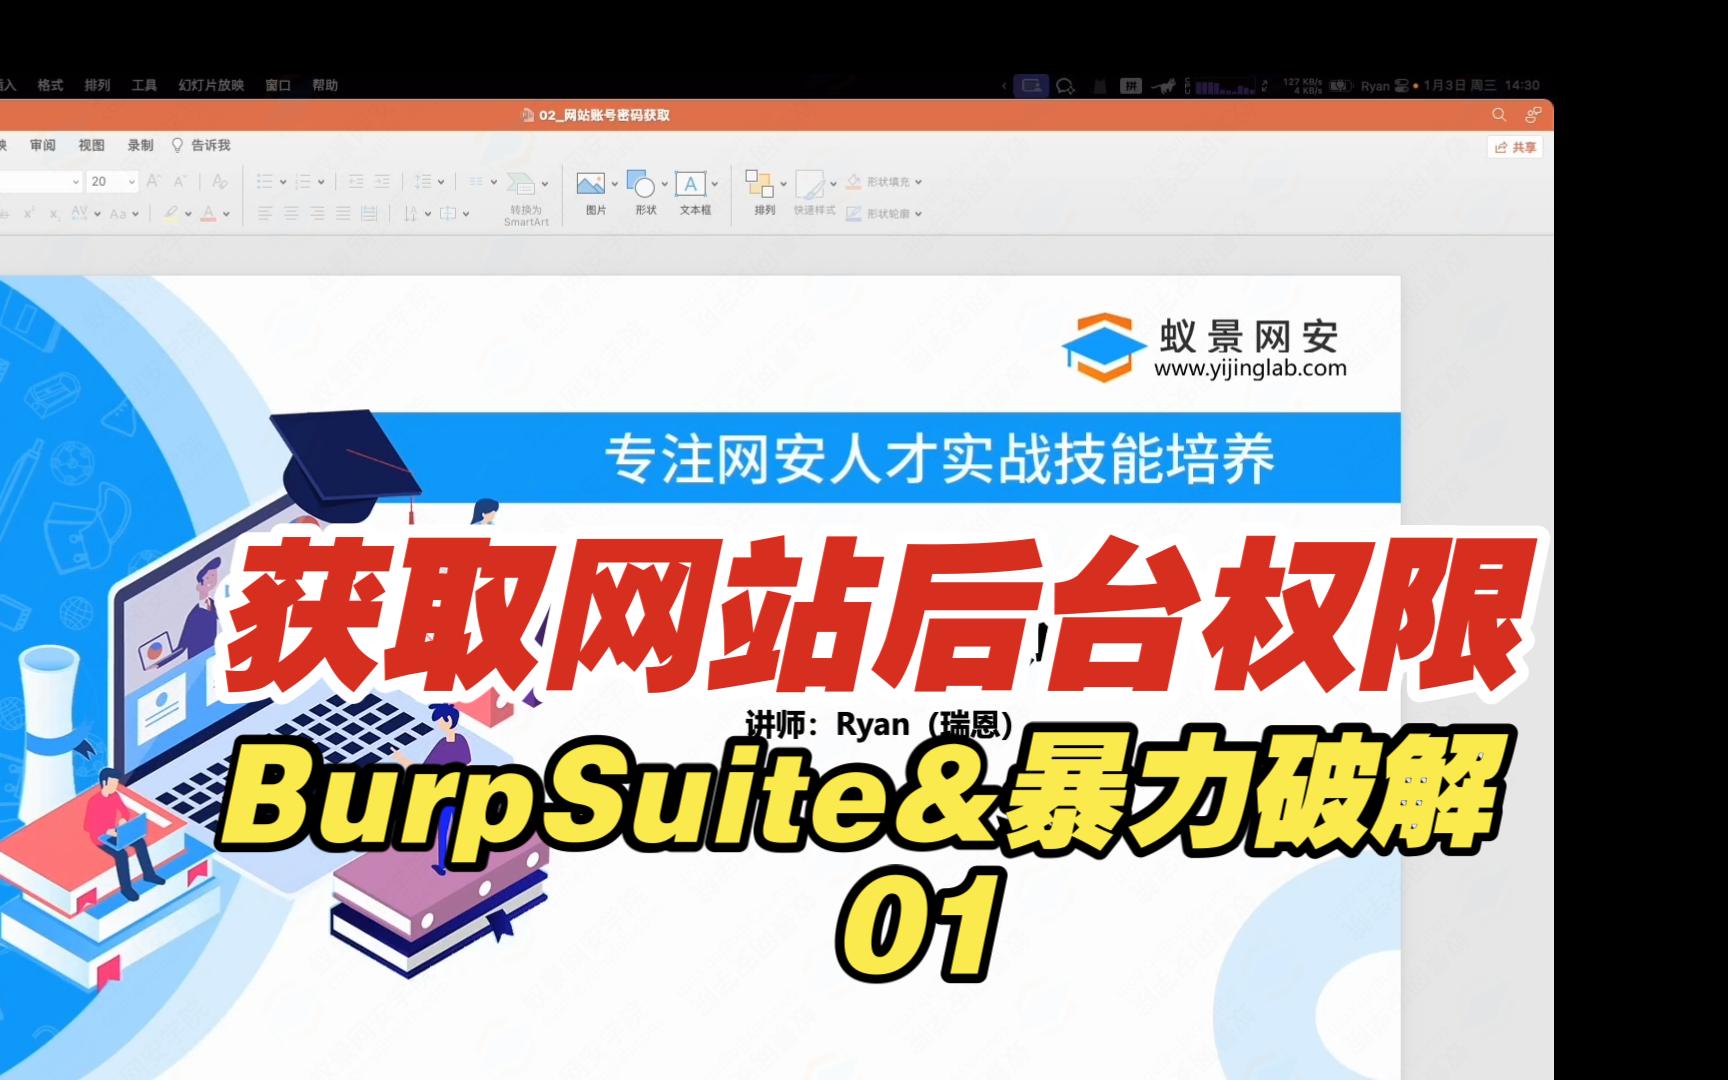Center align text

[x=291, y=213]
